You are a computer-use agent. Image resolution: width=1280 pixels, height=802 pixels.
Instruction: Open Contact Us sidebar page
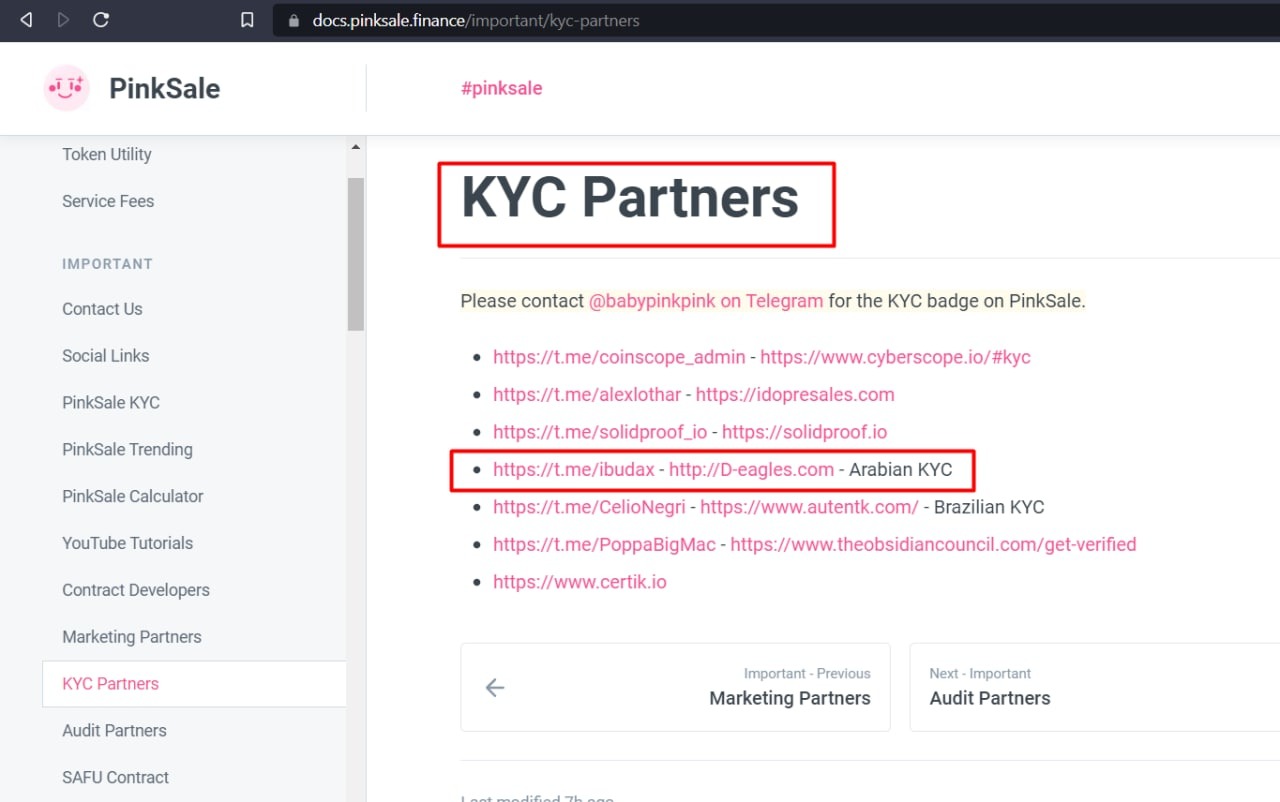102,309
